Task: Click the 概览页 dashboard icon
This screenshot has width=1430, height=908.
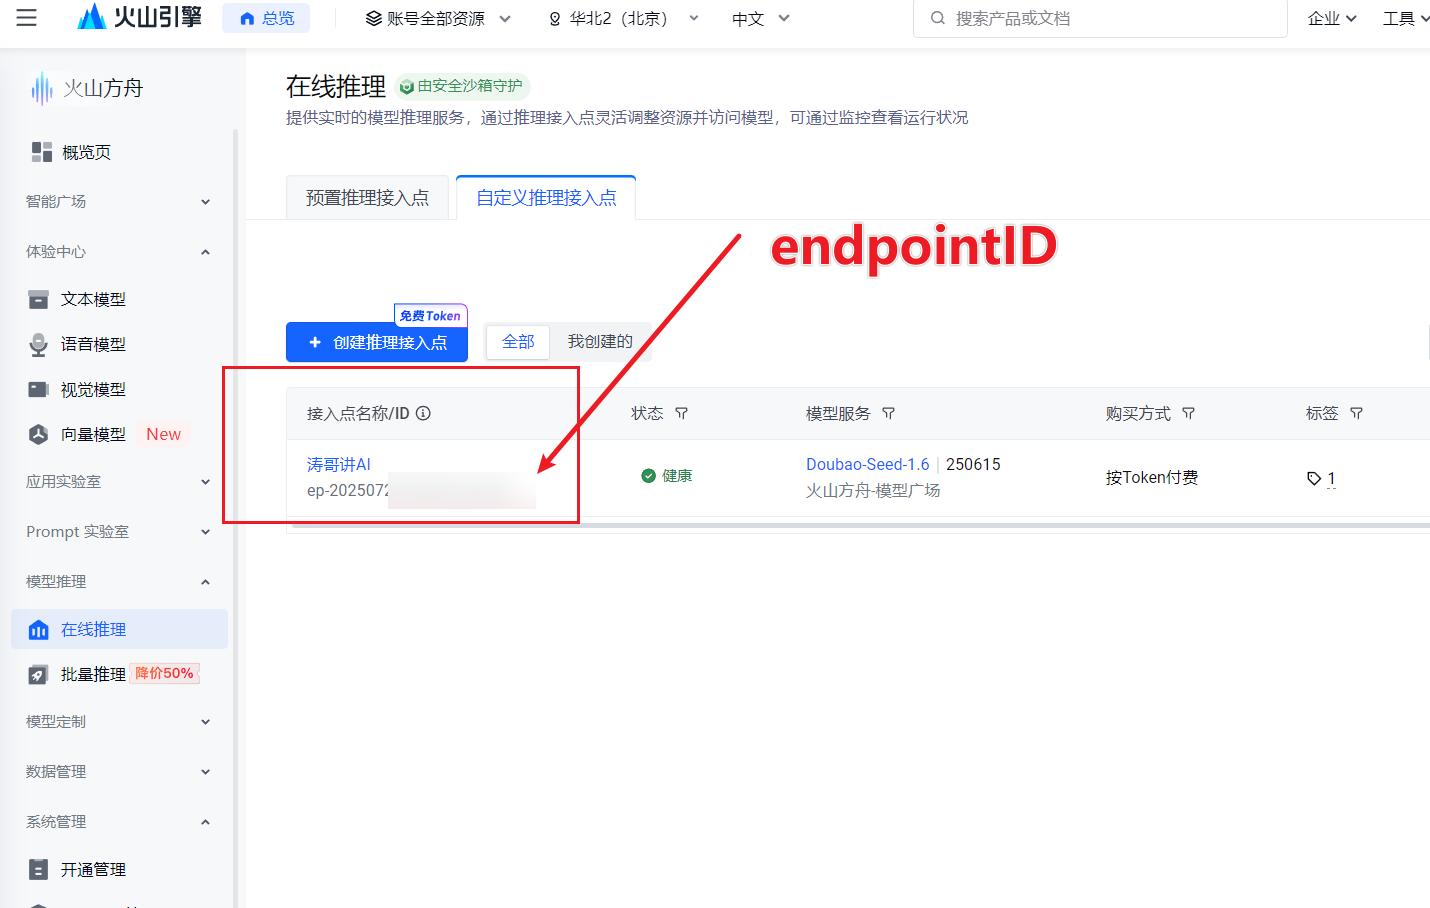Action: (x=41, y=152)
